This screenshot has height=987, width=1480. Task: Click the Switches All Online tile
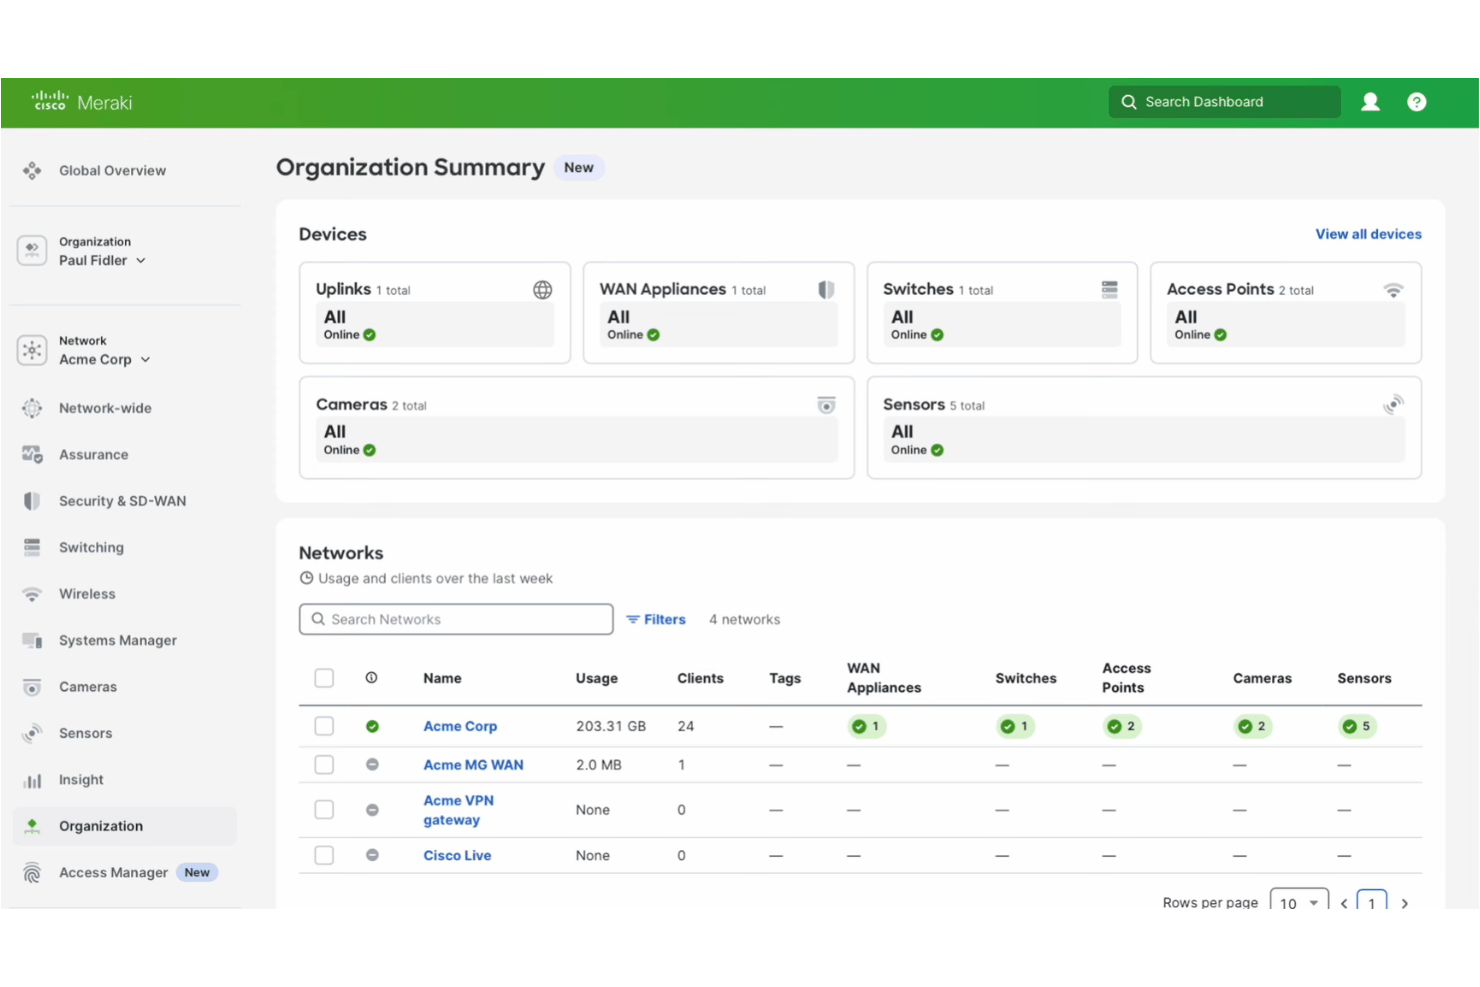(x=1002, y=325)
